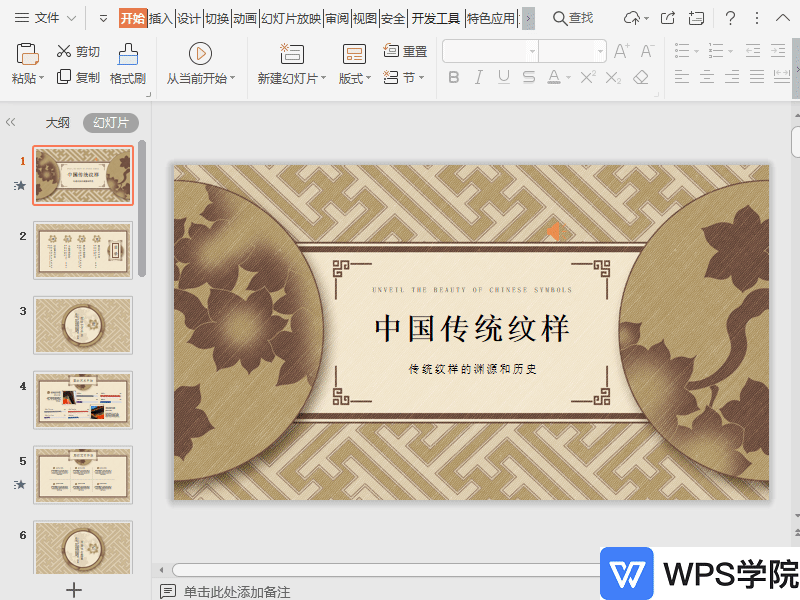Click the Format Painter (格式刷) icon
This screenshot has height=600, width=800.
(x=128, y=54)
